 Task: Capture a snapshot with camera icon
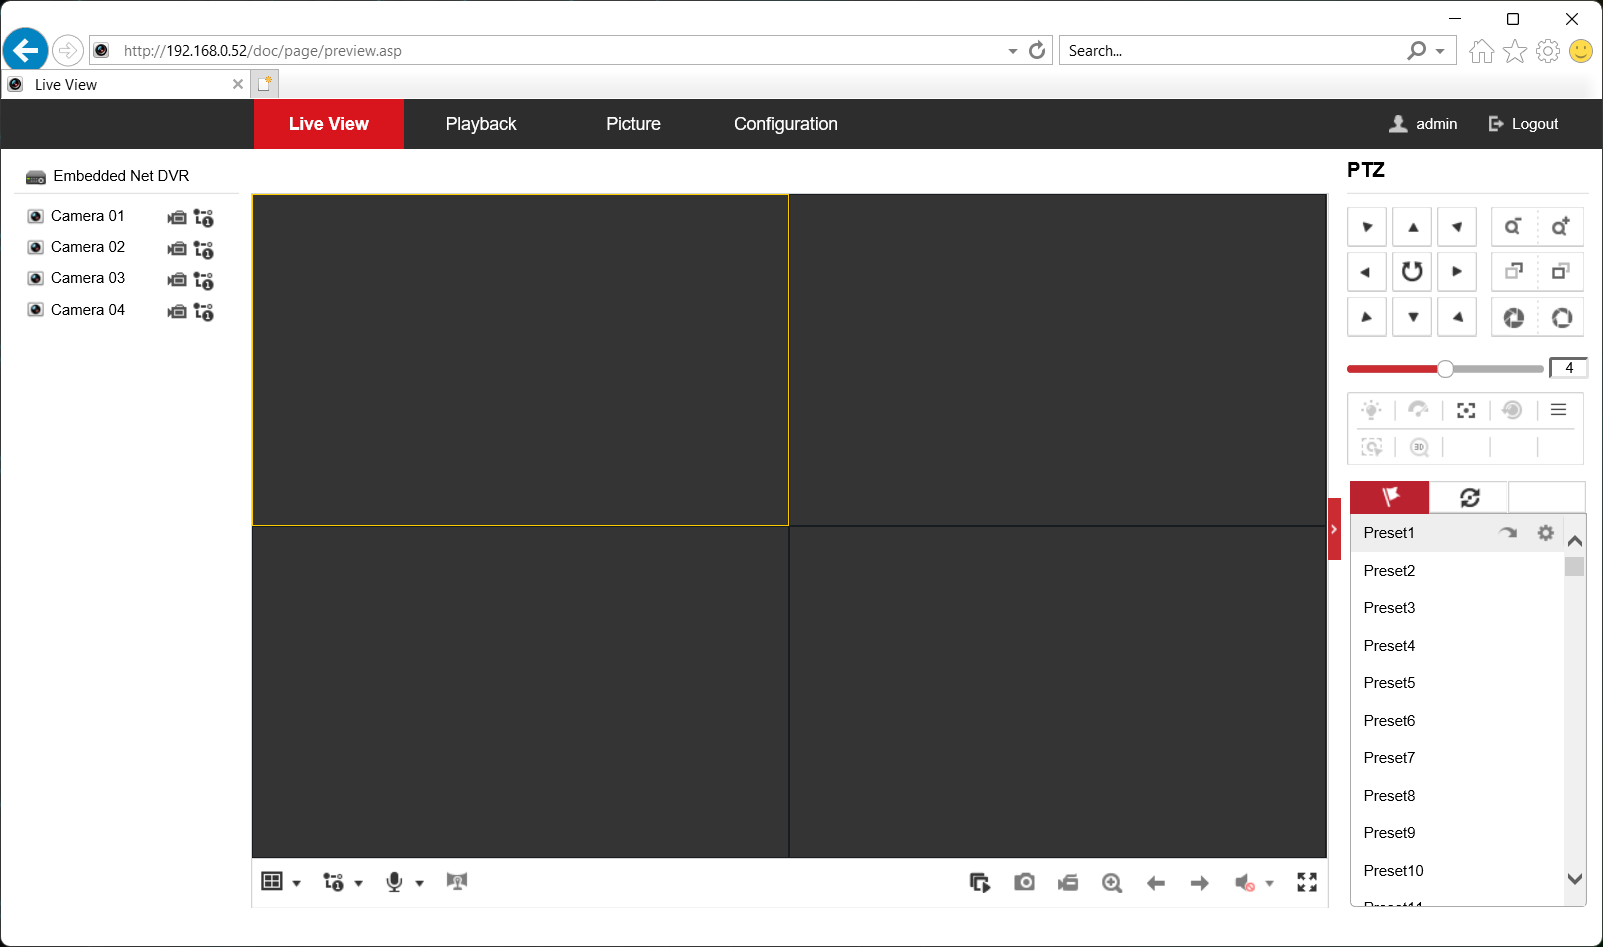point(1024,882)
